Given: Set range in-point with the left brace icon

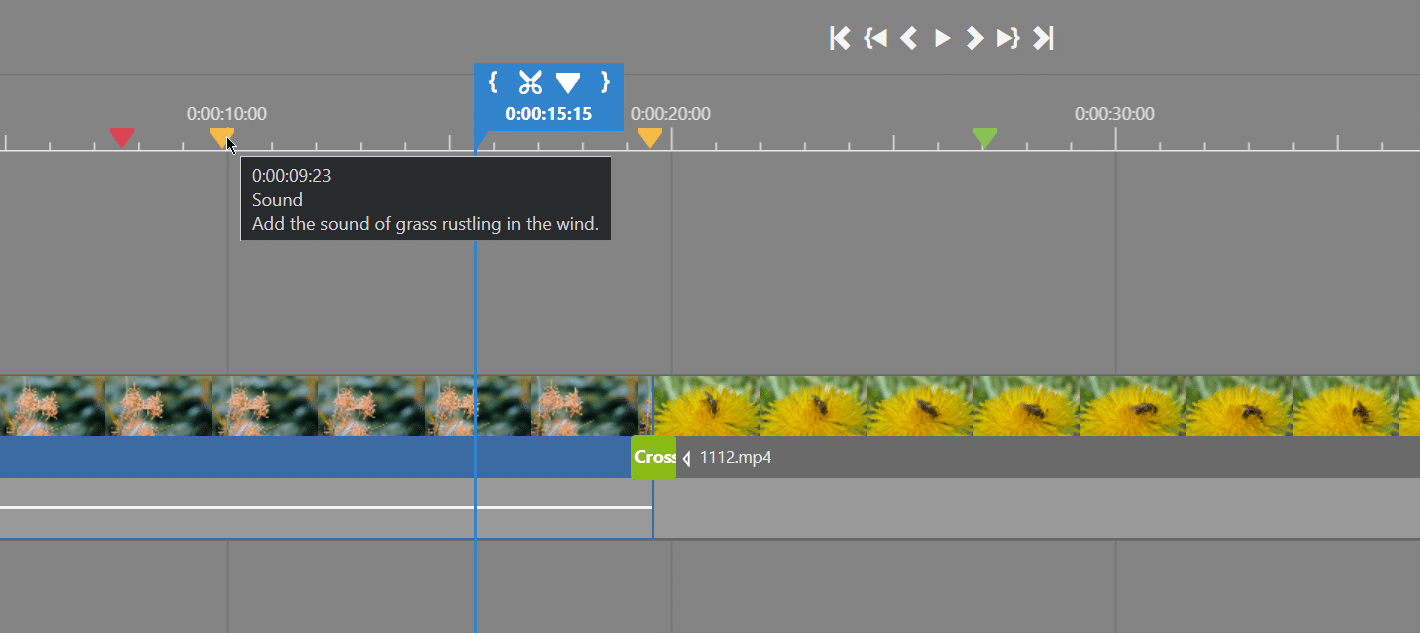Looking at the screenshot, I should (x=493, y=82).
